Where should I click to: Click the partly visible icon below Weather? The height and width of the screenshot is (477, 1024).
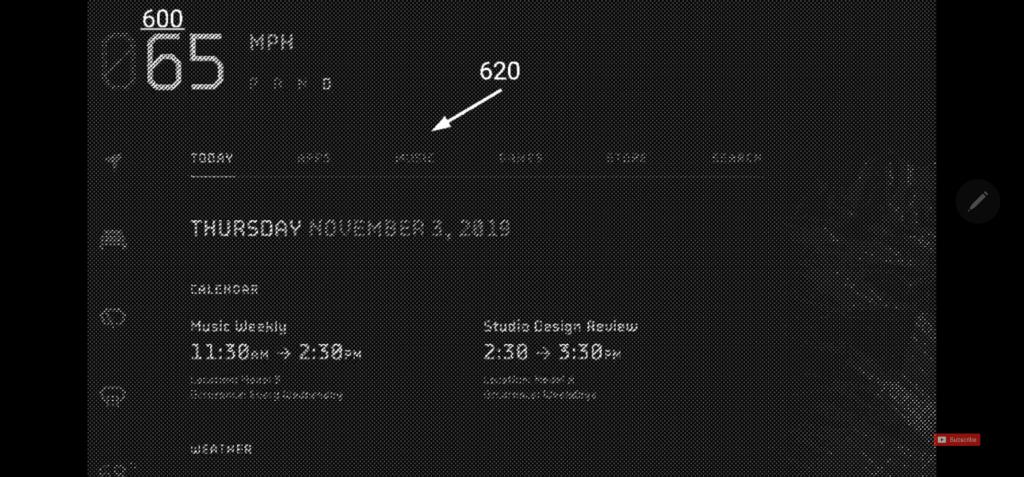114,469
